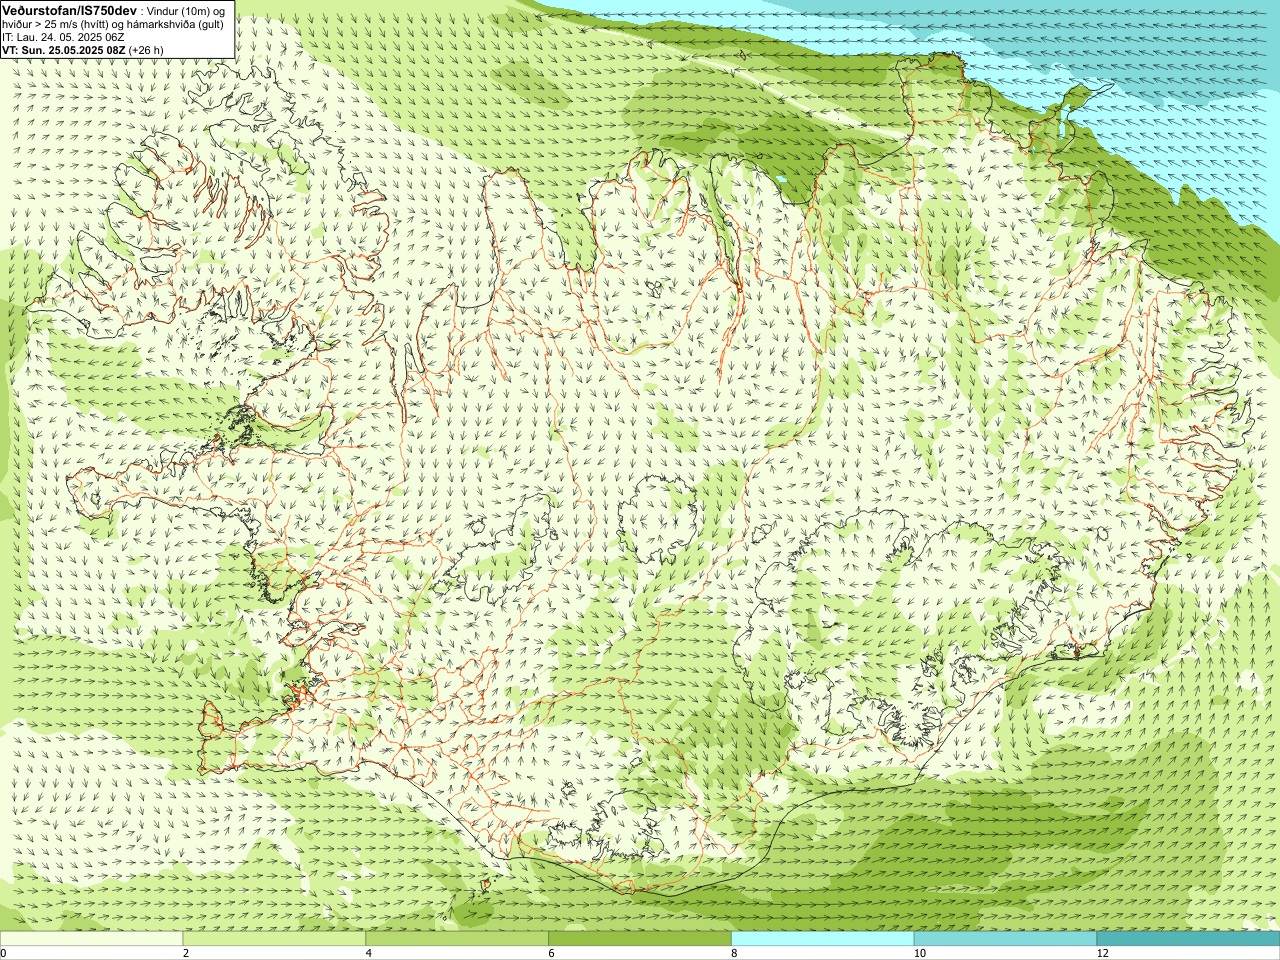Click the legend scale number '4'

369,953
